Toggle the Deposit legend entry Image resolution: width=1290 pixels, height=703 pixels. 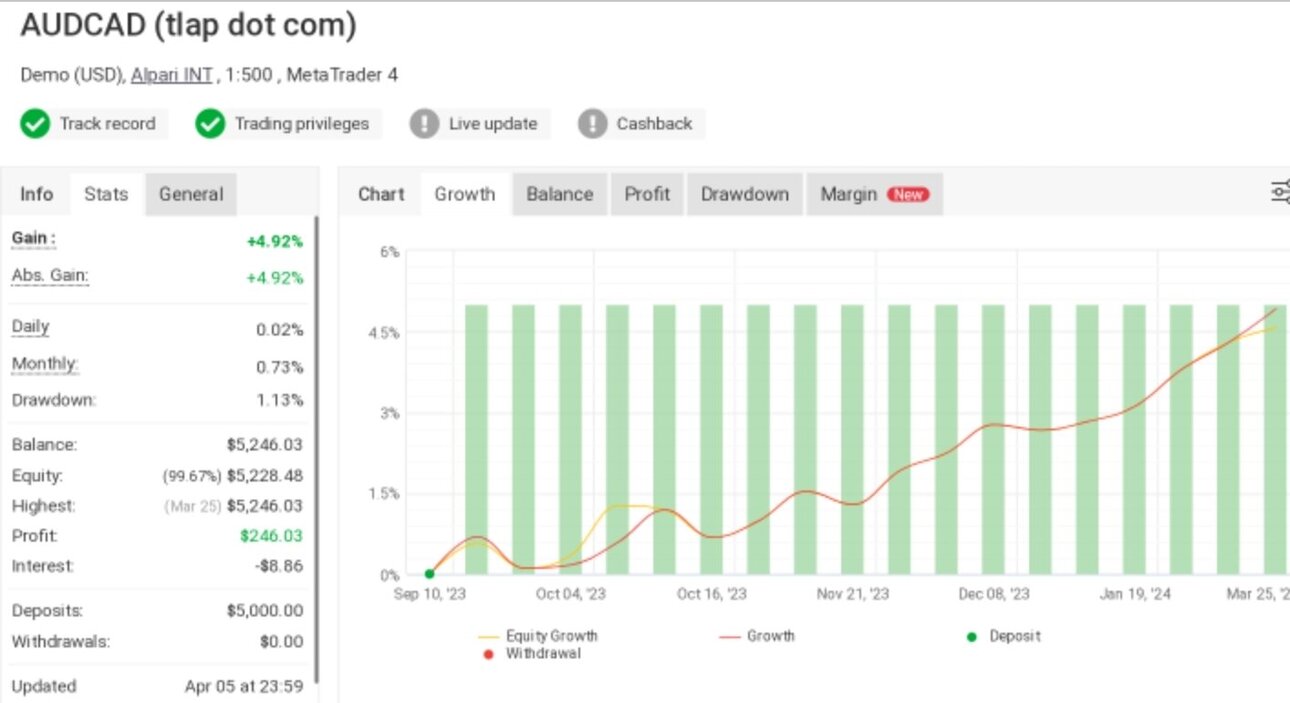(1003, 636)
